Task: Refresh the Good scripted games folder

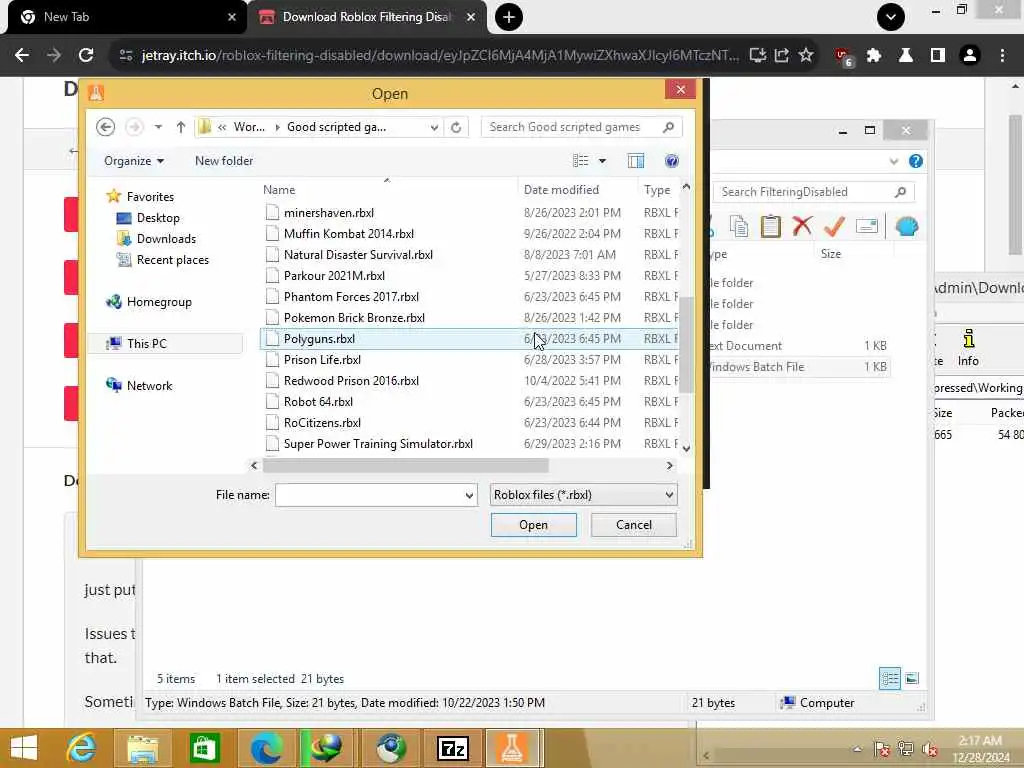Action: 456,127
